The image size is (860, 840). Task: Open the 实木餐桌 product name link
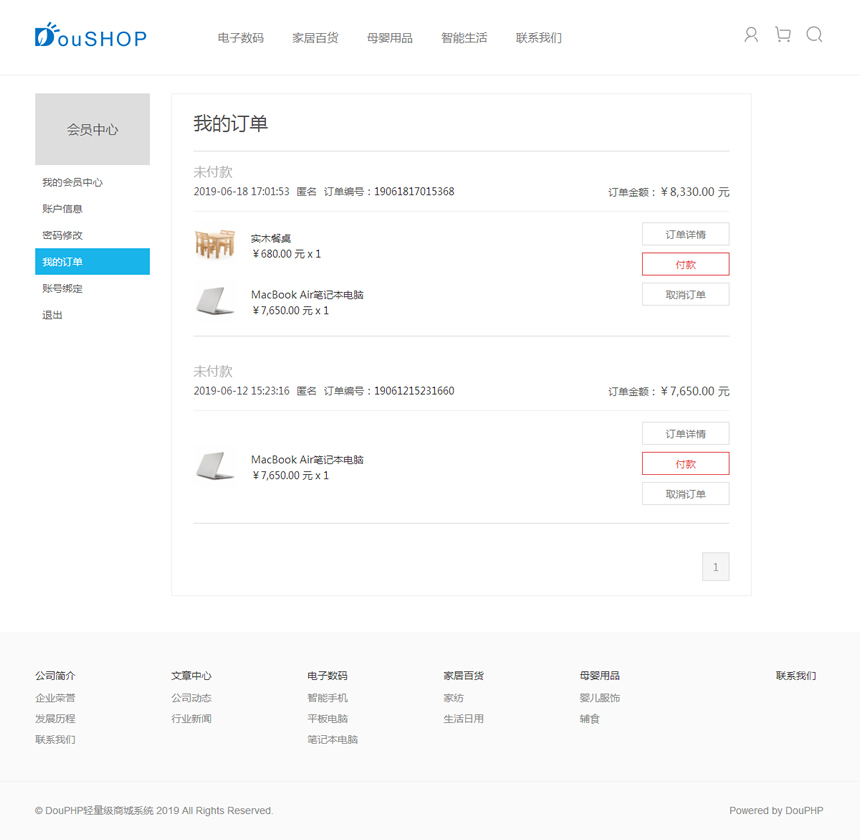(x=271, y=238)
